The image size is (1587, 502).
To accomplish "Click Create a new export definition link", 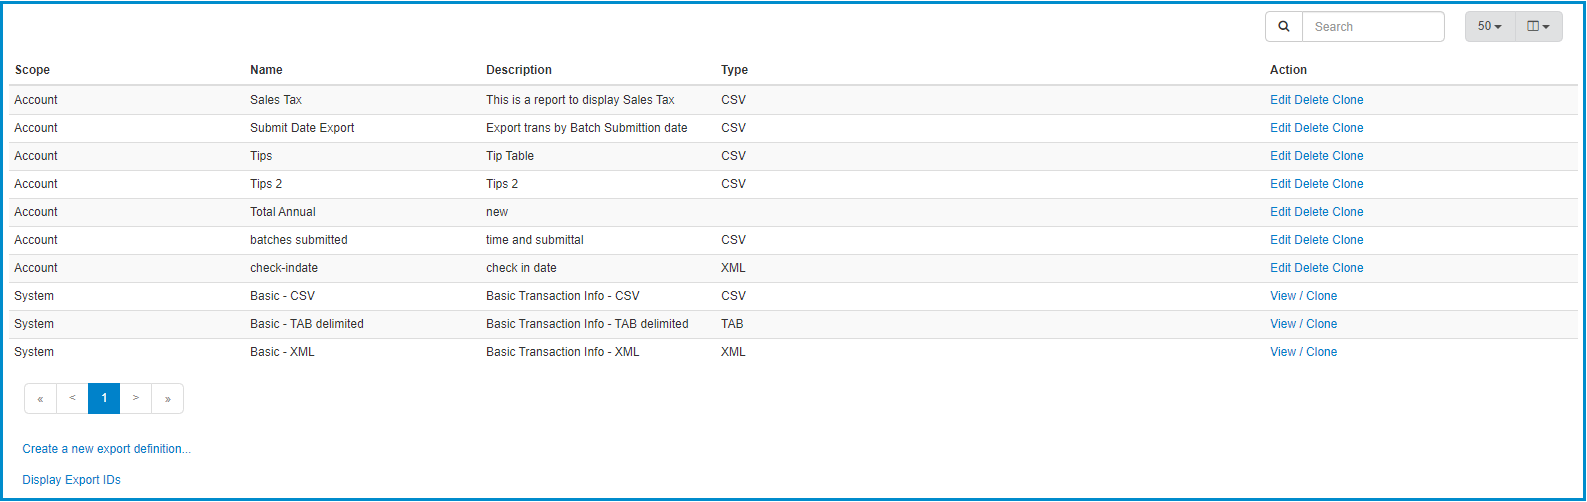I will click(x=106, y=449).
